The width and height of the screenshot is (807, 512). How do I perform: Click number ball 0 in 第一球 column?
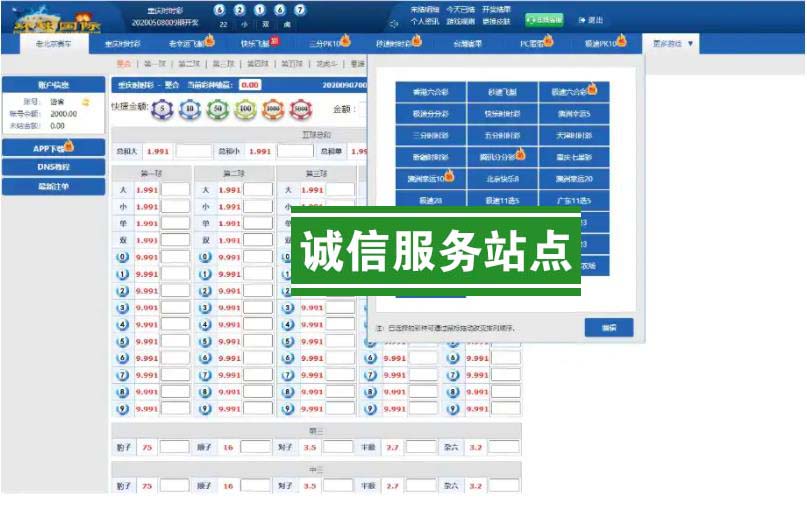tap(122, 257)
